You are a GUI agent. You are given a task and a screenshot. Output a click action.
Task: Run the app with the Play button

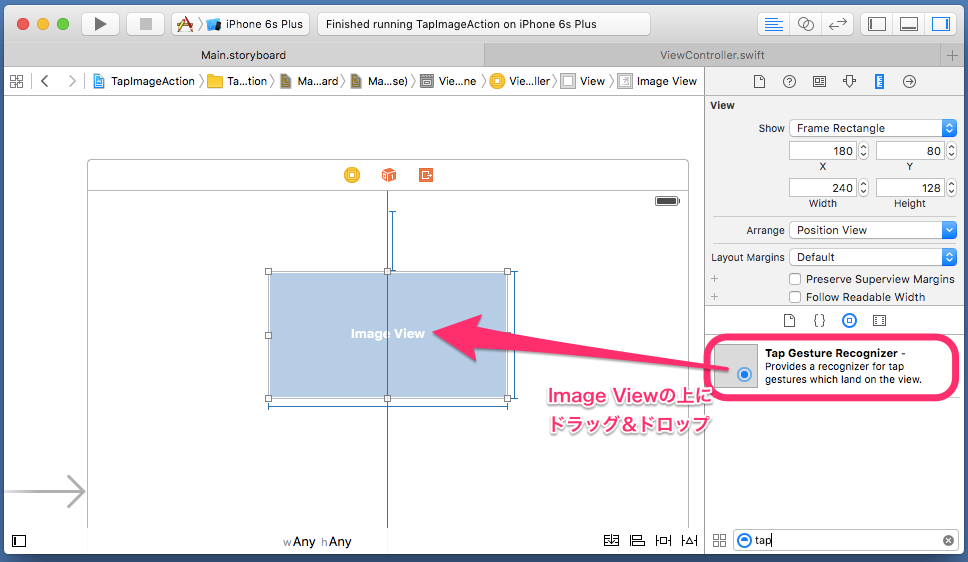tap(100, 24)
